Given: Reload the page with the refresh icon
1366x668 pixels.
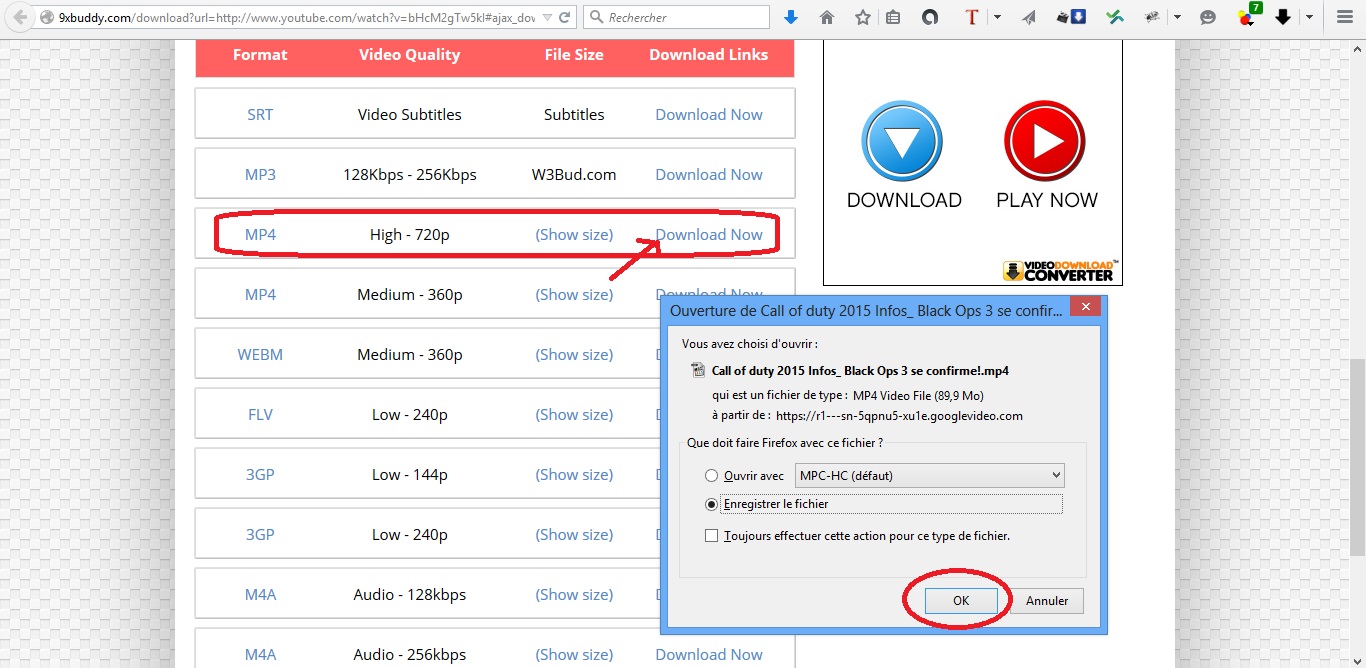Looking at the screenshot, I should 565,17.
